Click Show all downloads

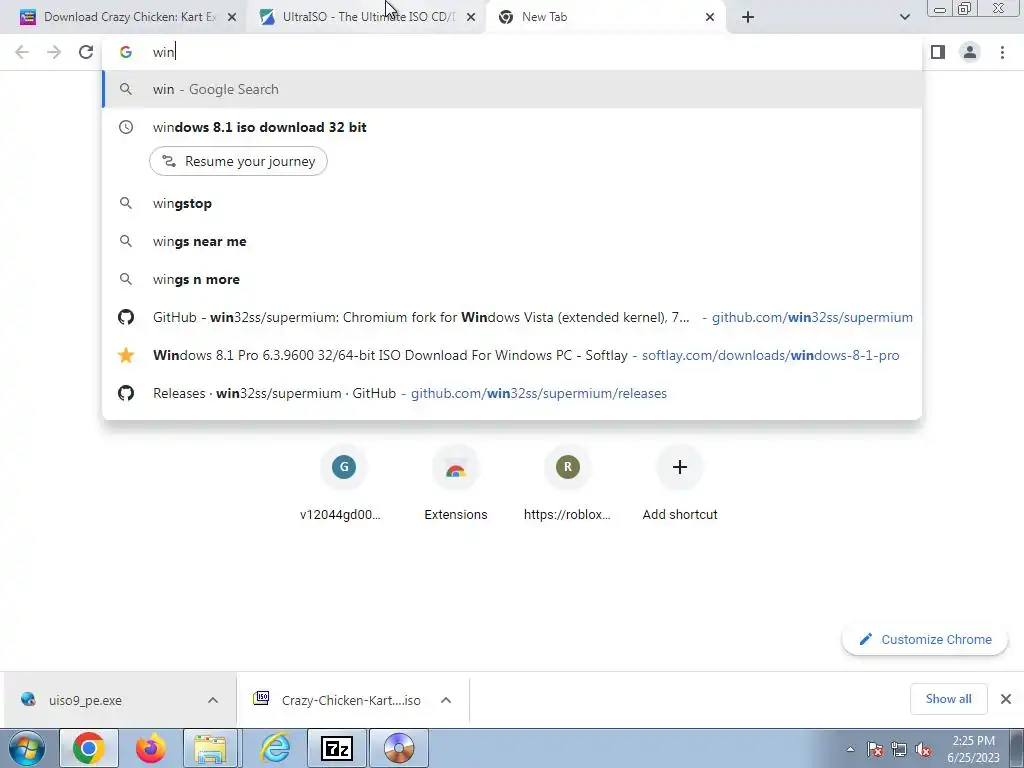click(948, 699)
